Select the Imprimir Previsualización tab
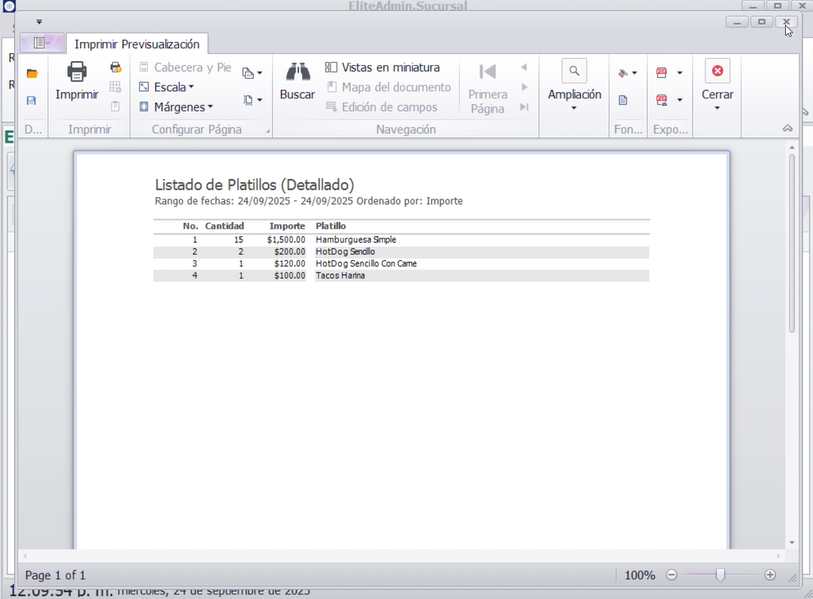This screenshot has height=599, width=813. pyautogui.click(x=137, y=44)
